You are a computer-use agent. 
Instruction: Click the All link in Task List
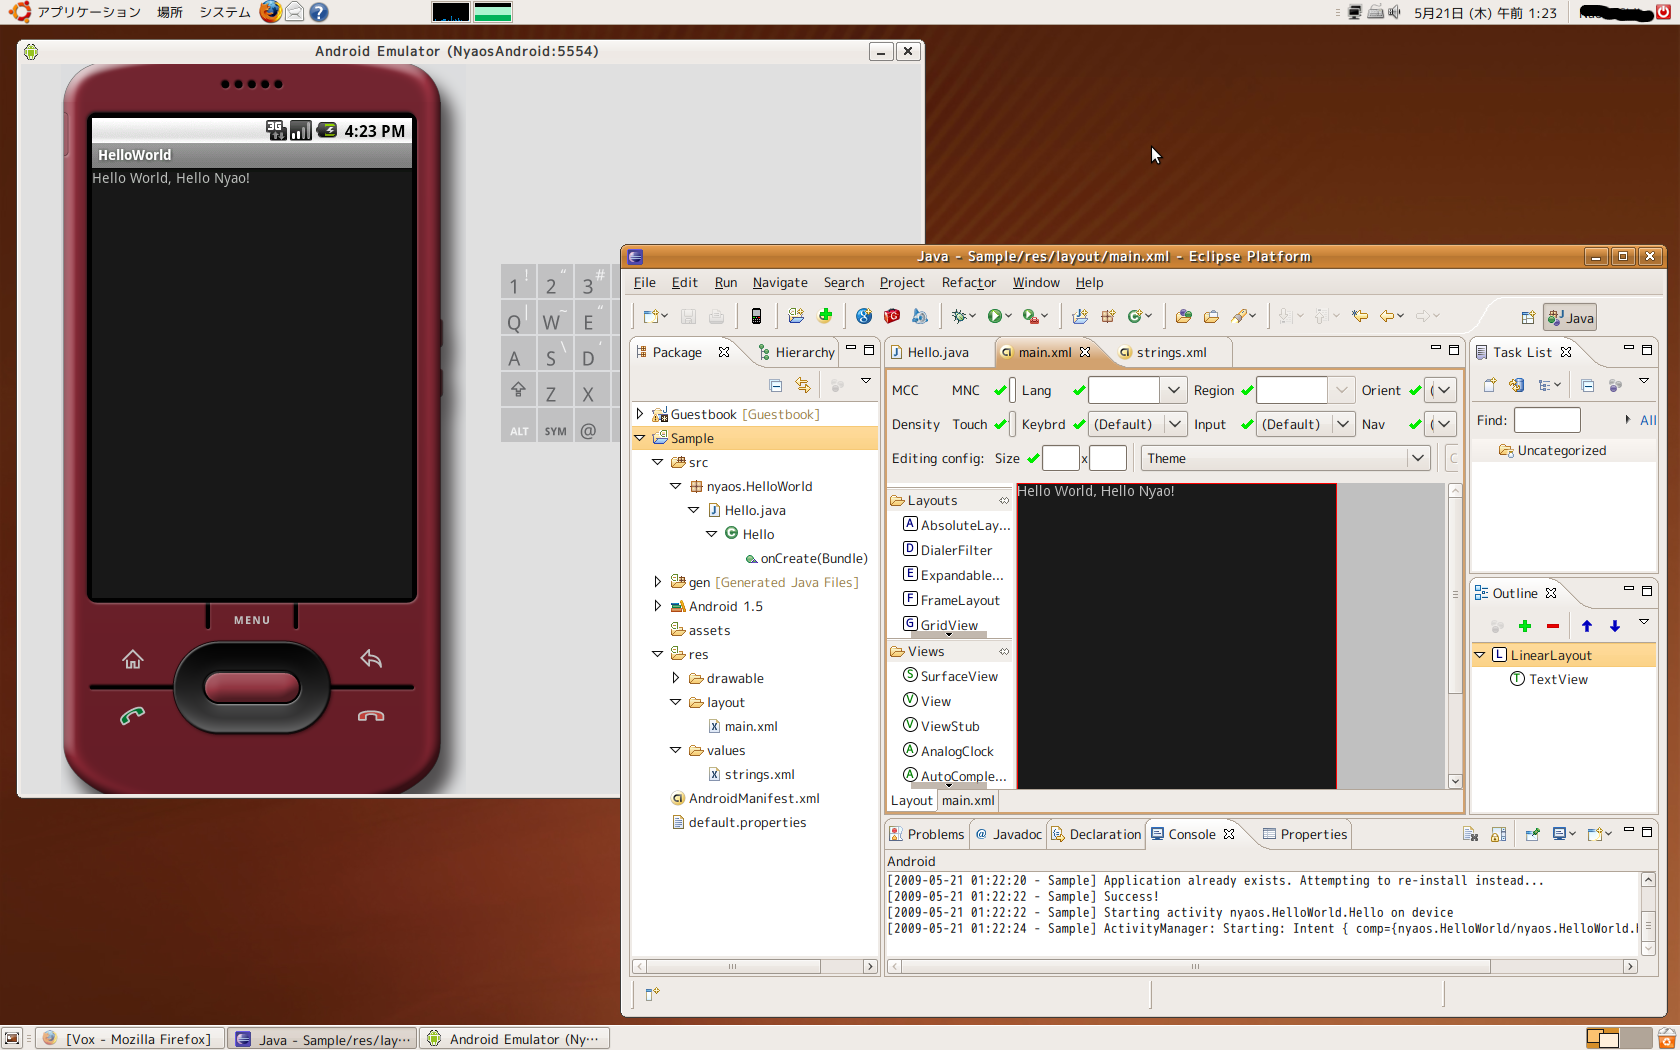coord(1648,420)
